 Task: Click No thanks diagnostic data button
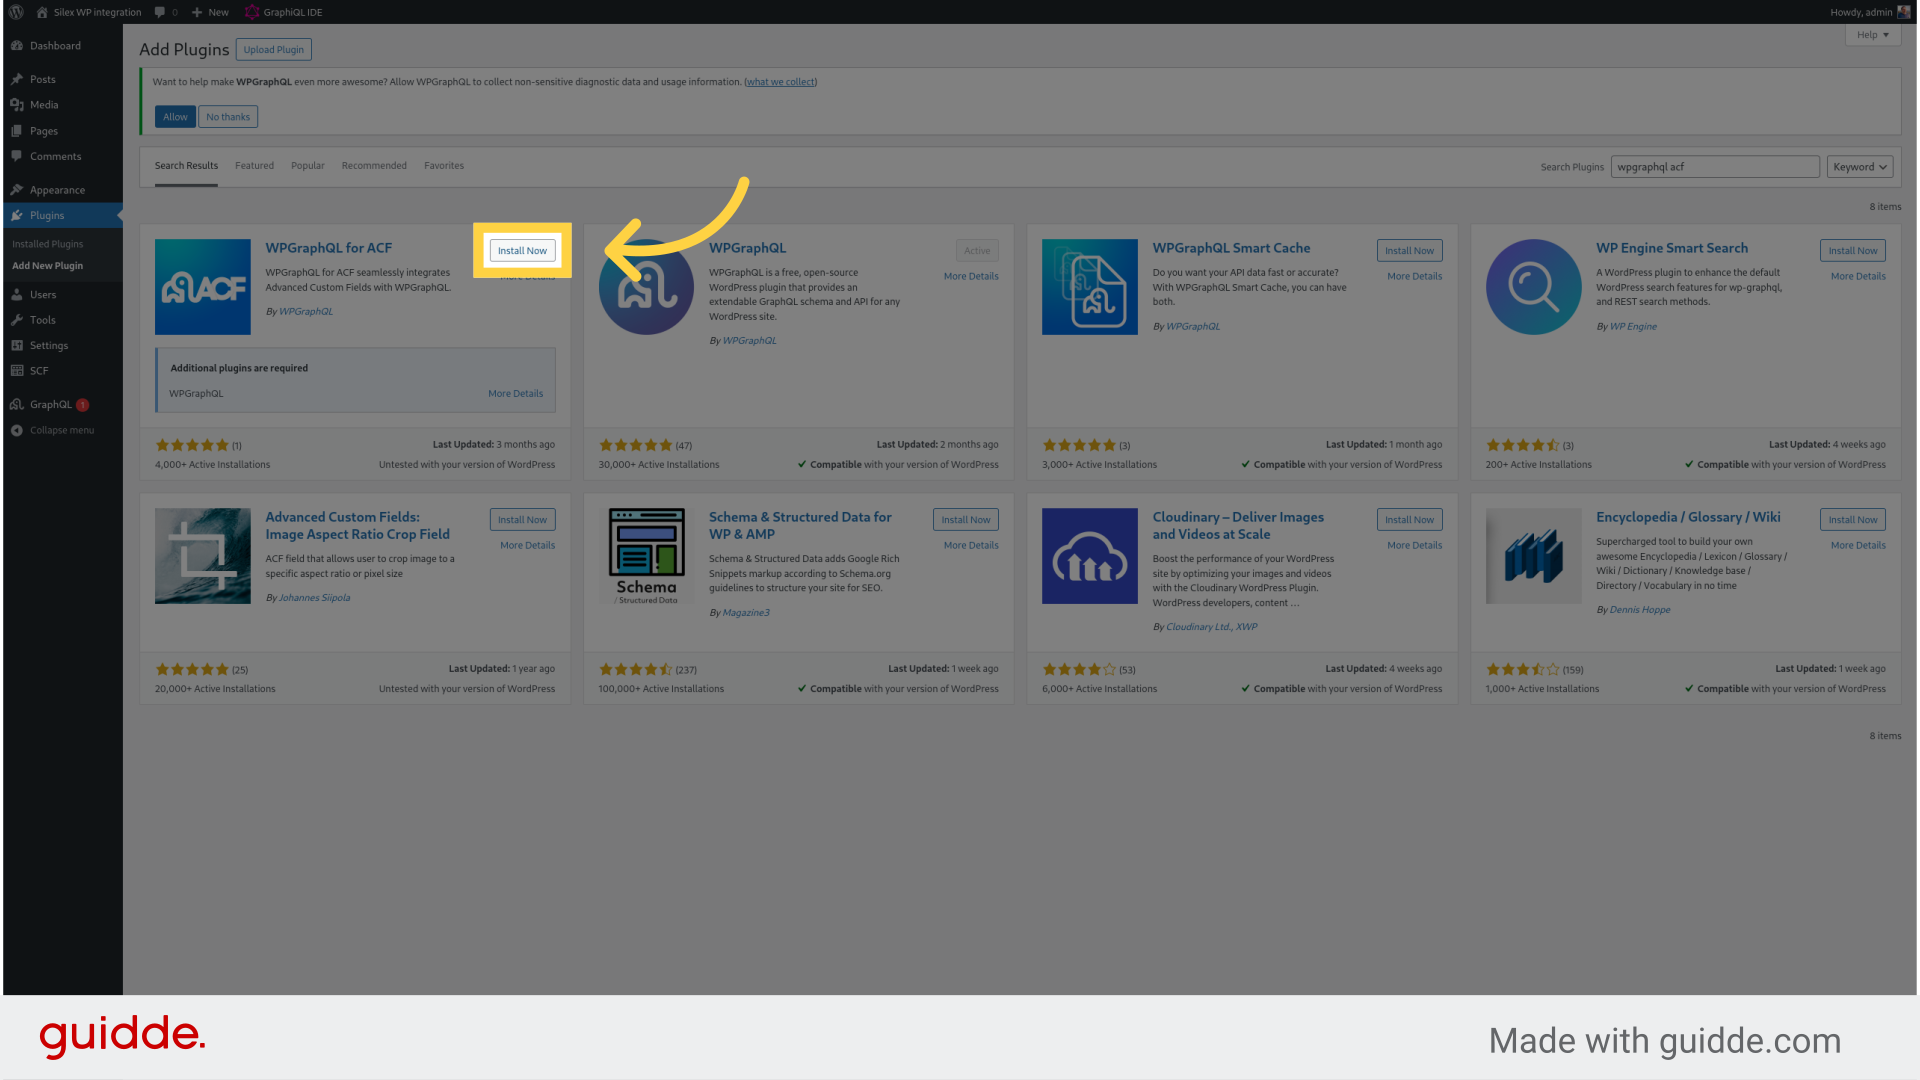tap(227, 116)
